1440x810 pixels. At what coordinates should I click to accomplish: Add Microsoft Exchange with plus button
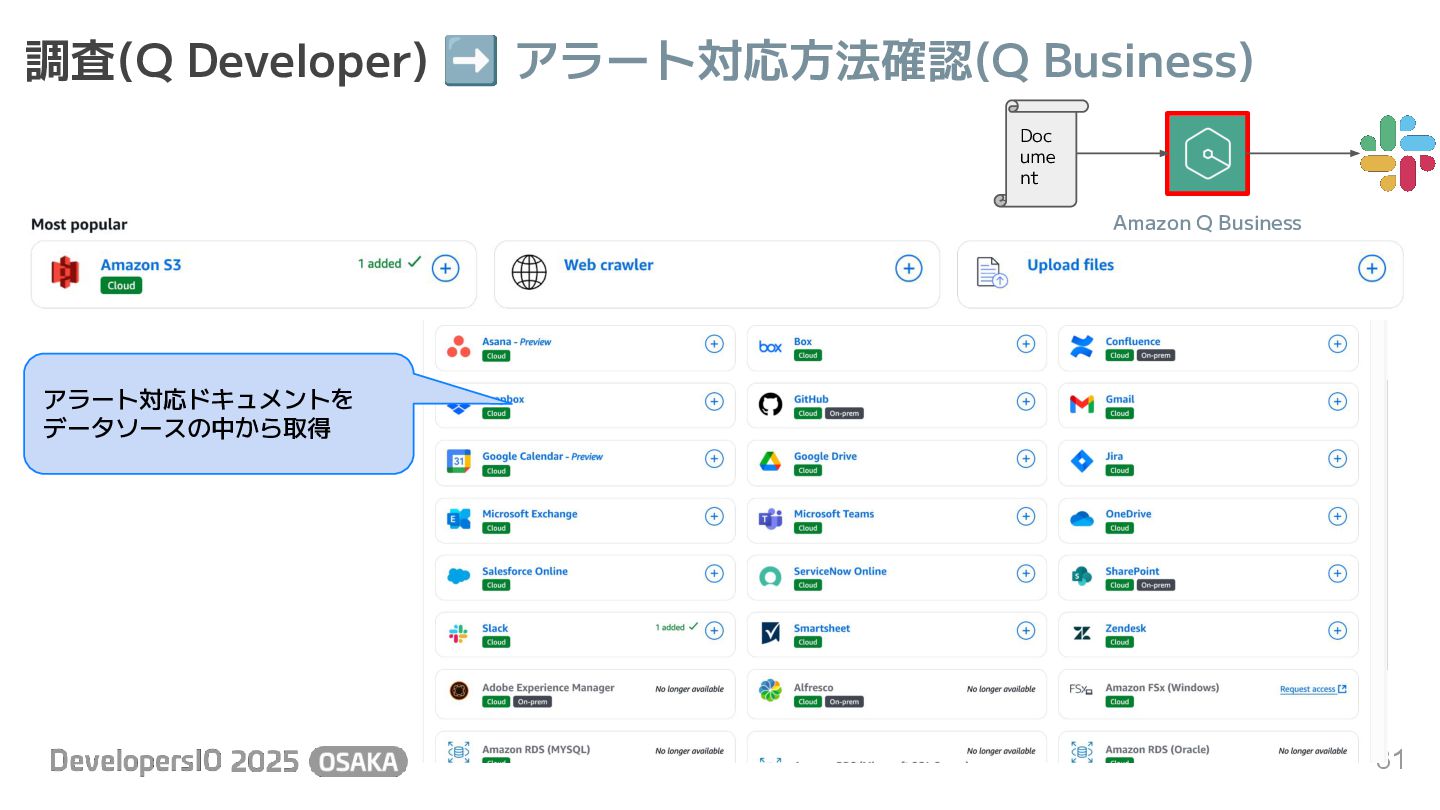(714, 516)
